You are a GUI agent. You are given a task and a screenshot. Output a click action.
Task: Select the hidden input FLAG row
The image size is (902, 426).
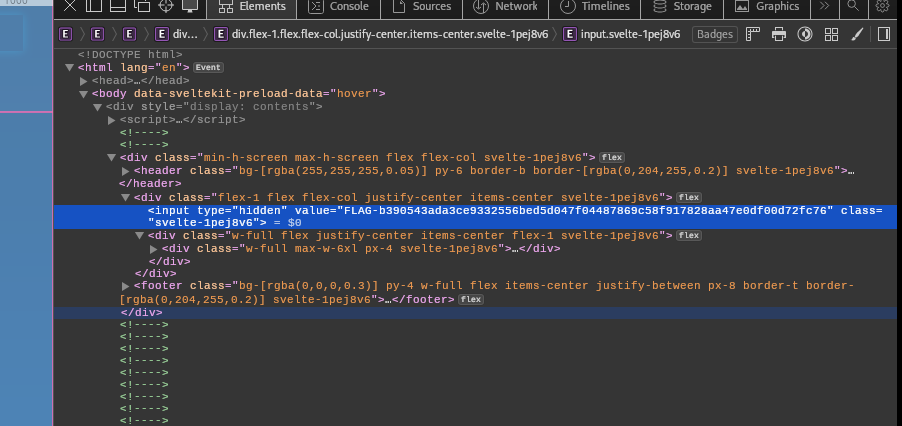coord(475,217)
